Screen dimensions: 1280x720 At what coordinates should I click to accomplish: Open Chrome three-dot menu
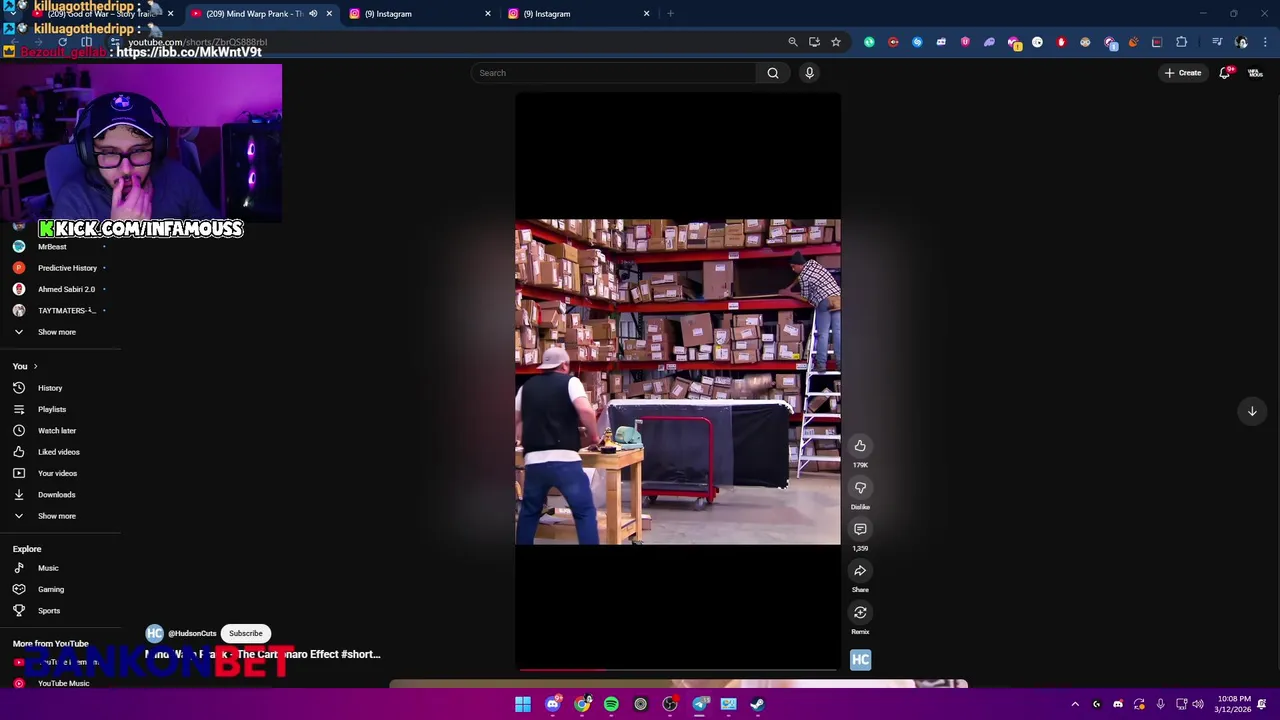1265,42
